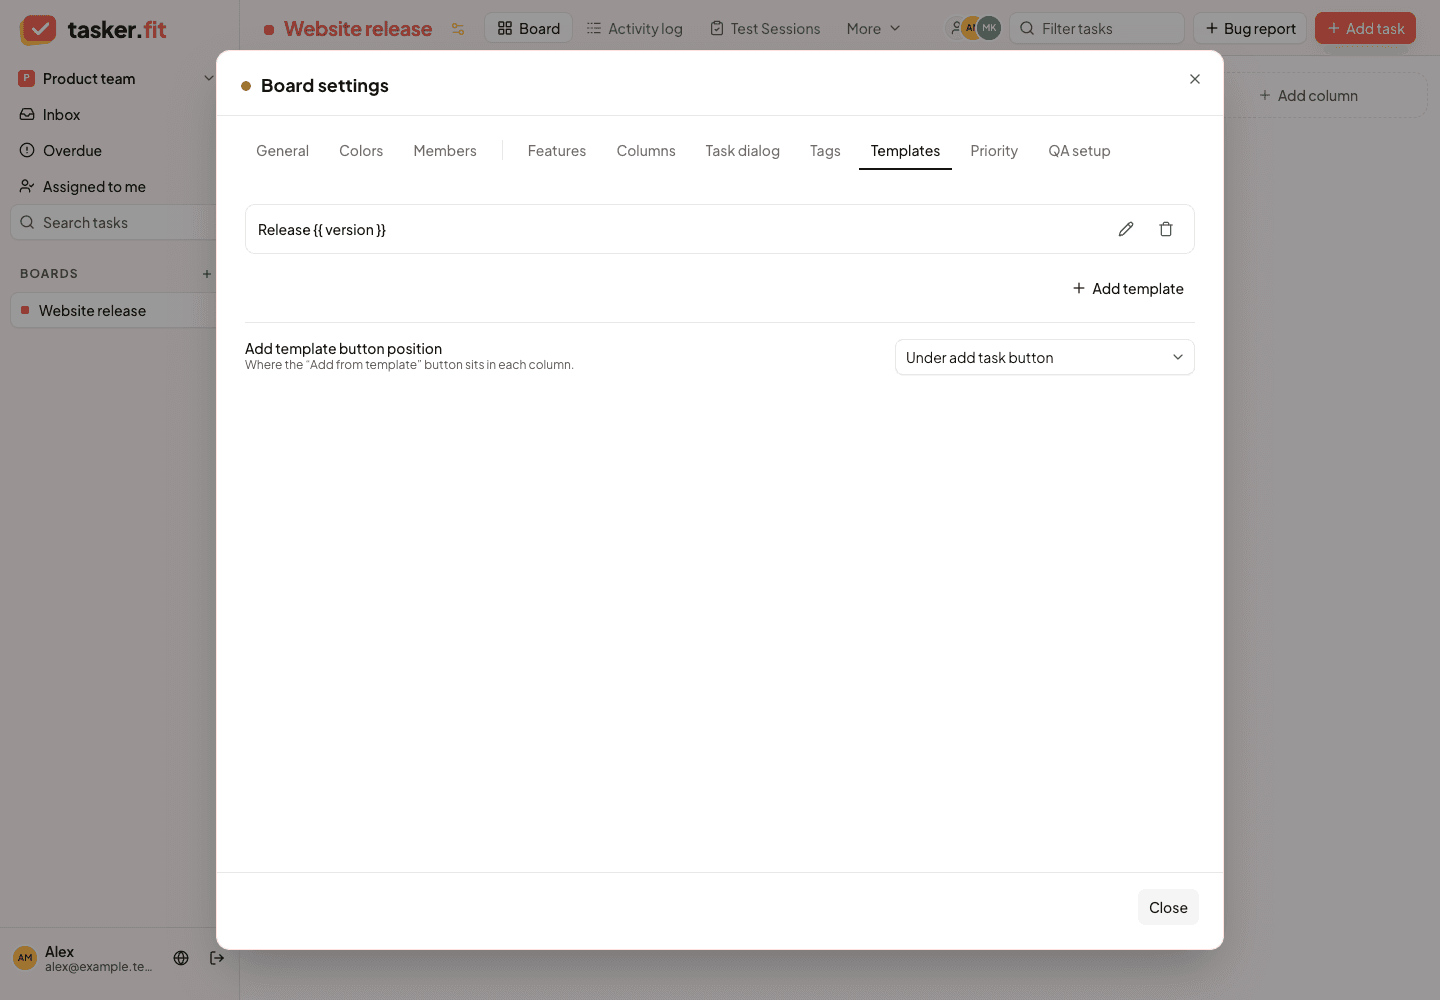Click the Website release board title
Image resolution: width=1440 pixels, height=1000 pixels.
point(358,29)
